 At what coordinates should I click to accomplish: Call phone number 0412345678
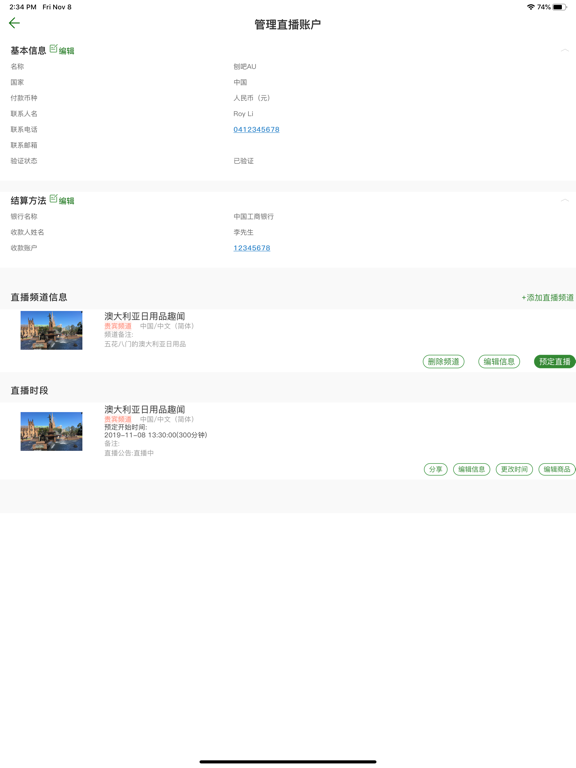[x=256, y=129]
